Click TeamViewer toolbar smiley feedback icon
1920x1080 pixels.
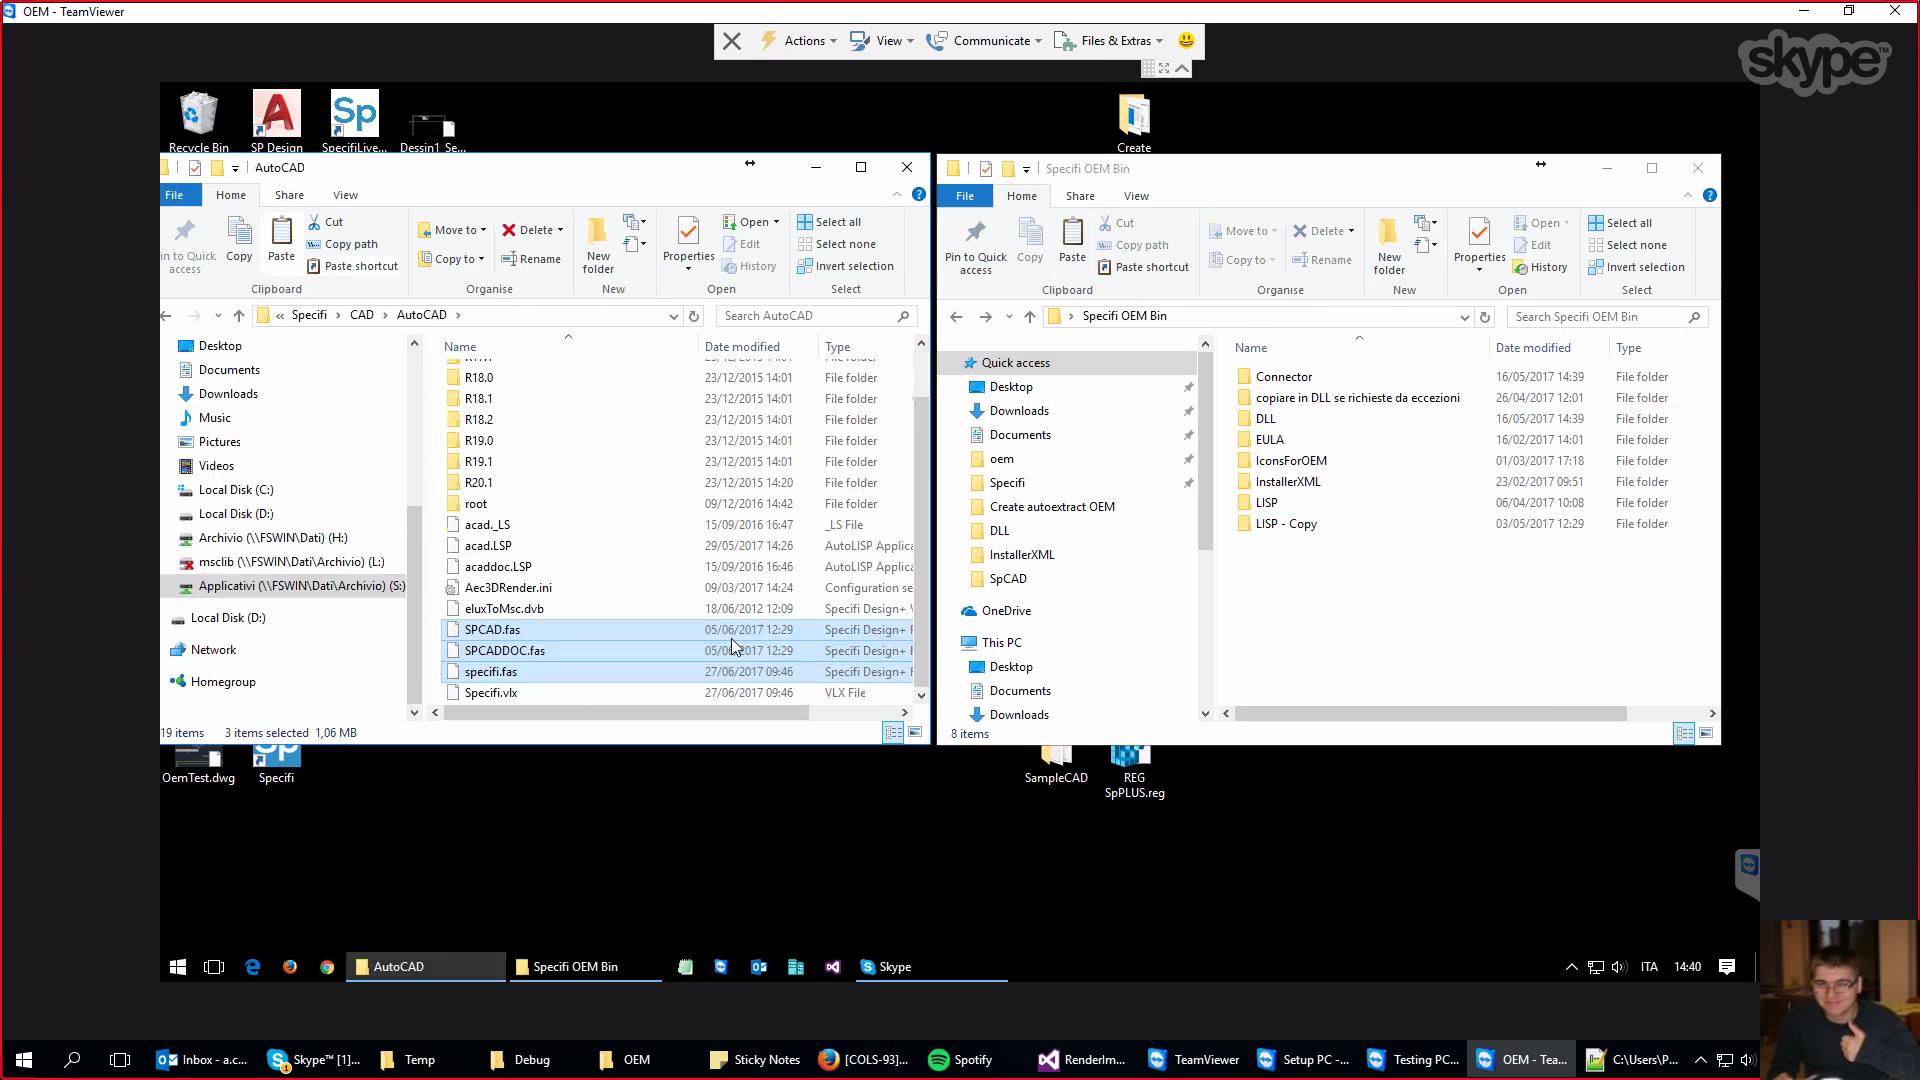(1186, 41)
